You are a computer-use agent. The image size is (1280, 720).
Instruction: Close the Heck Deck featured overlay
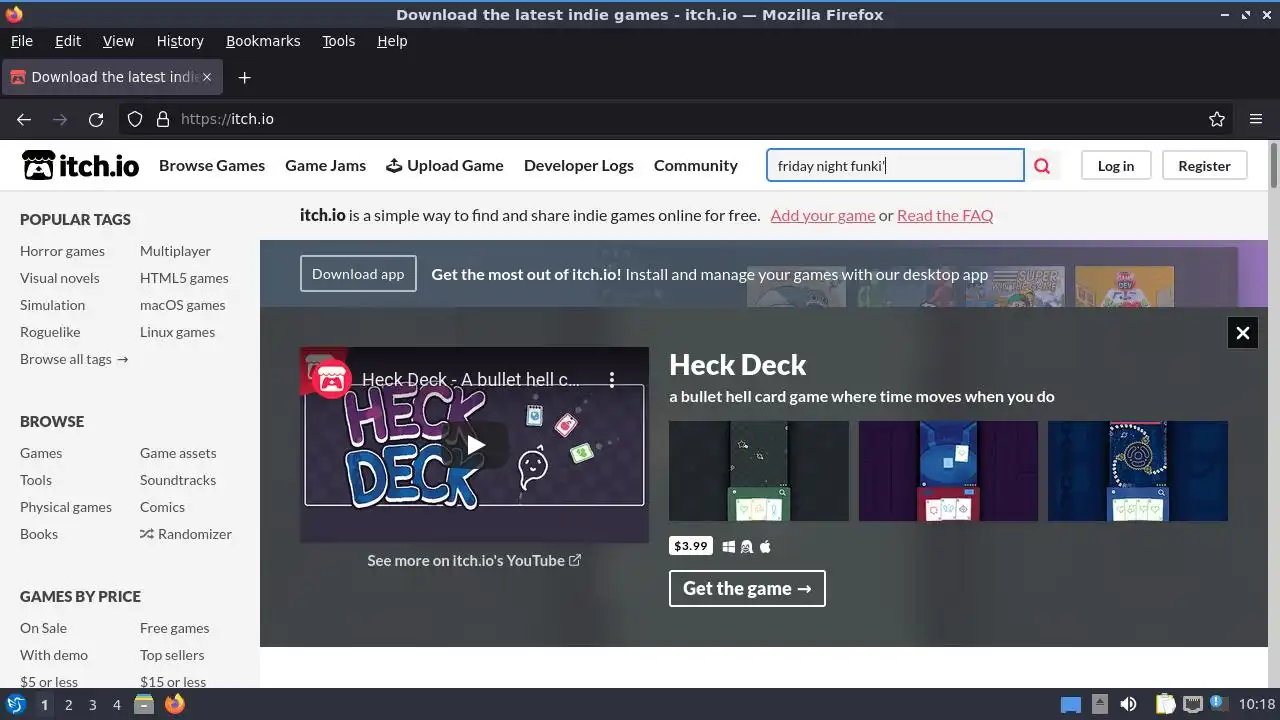[x=1242, y=333]
